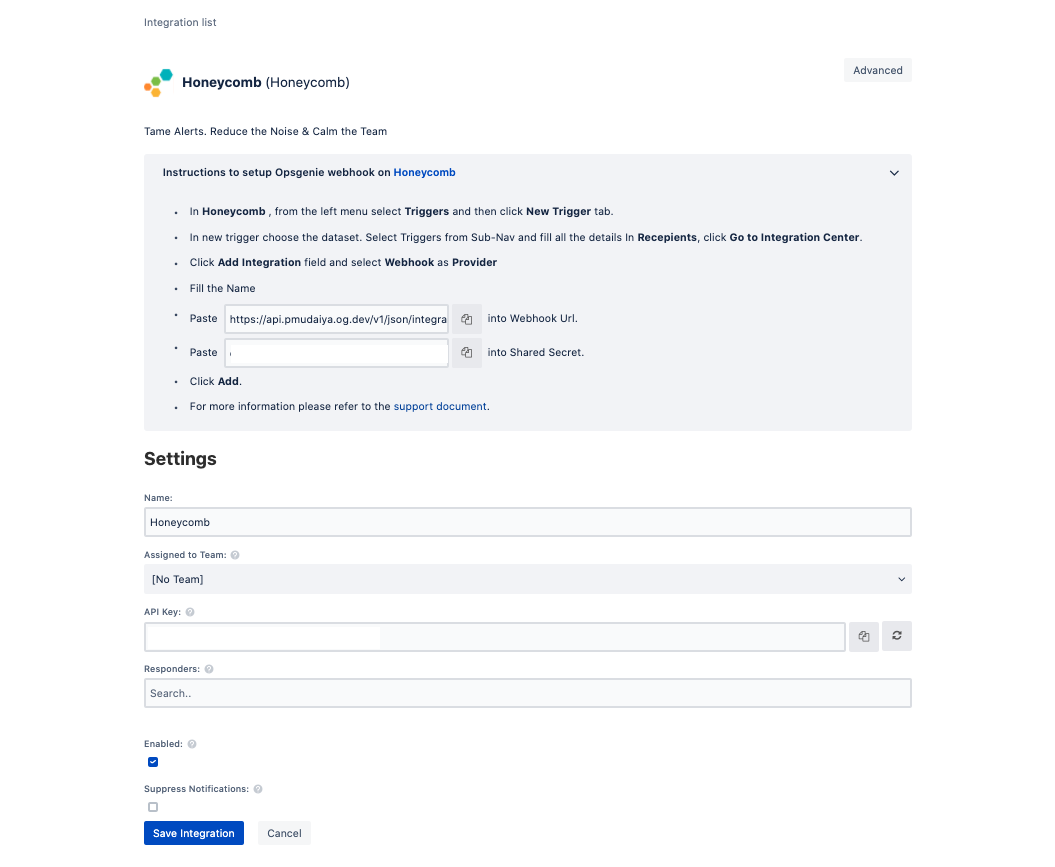Click the Webhook URL text field
Screen dimensions: 1055x867
[336, 319]
